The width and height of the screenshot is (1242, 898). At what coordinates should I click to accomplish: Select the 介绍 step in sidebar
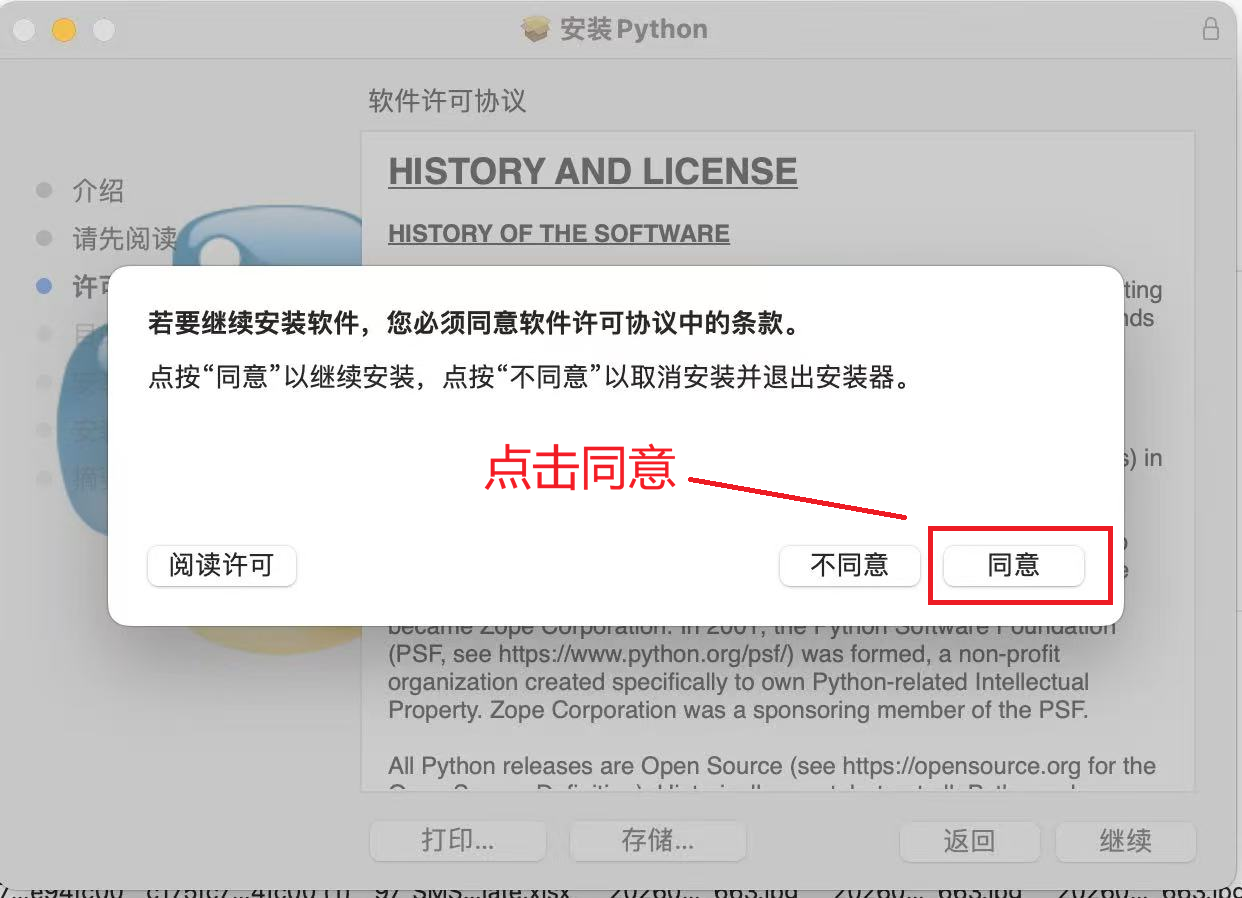[x=98, y=191]
